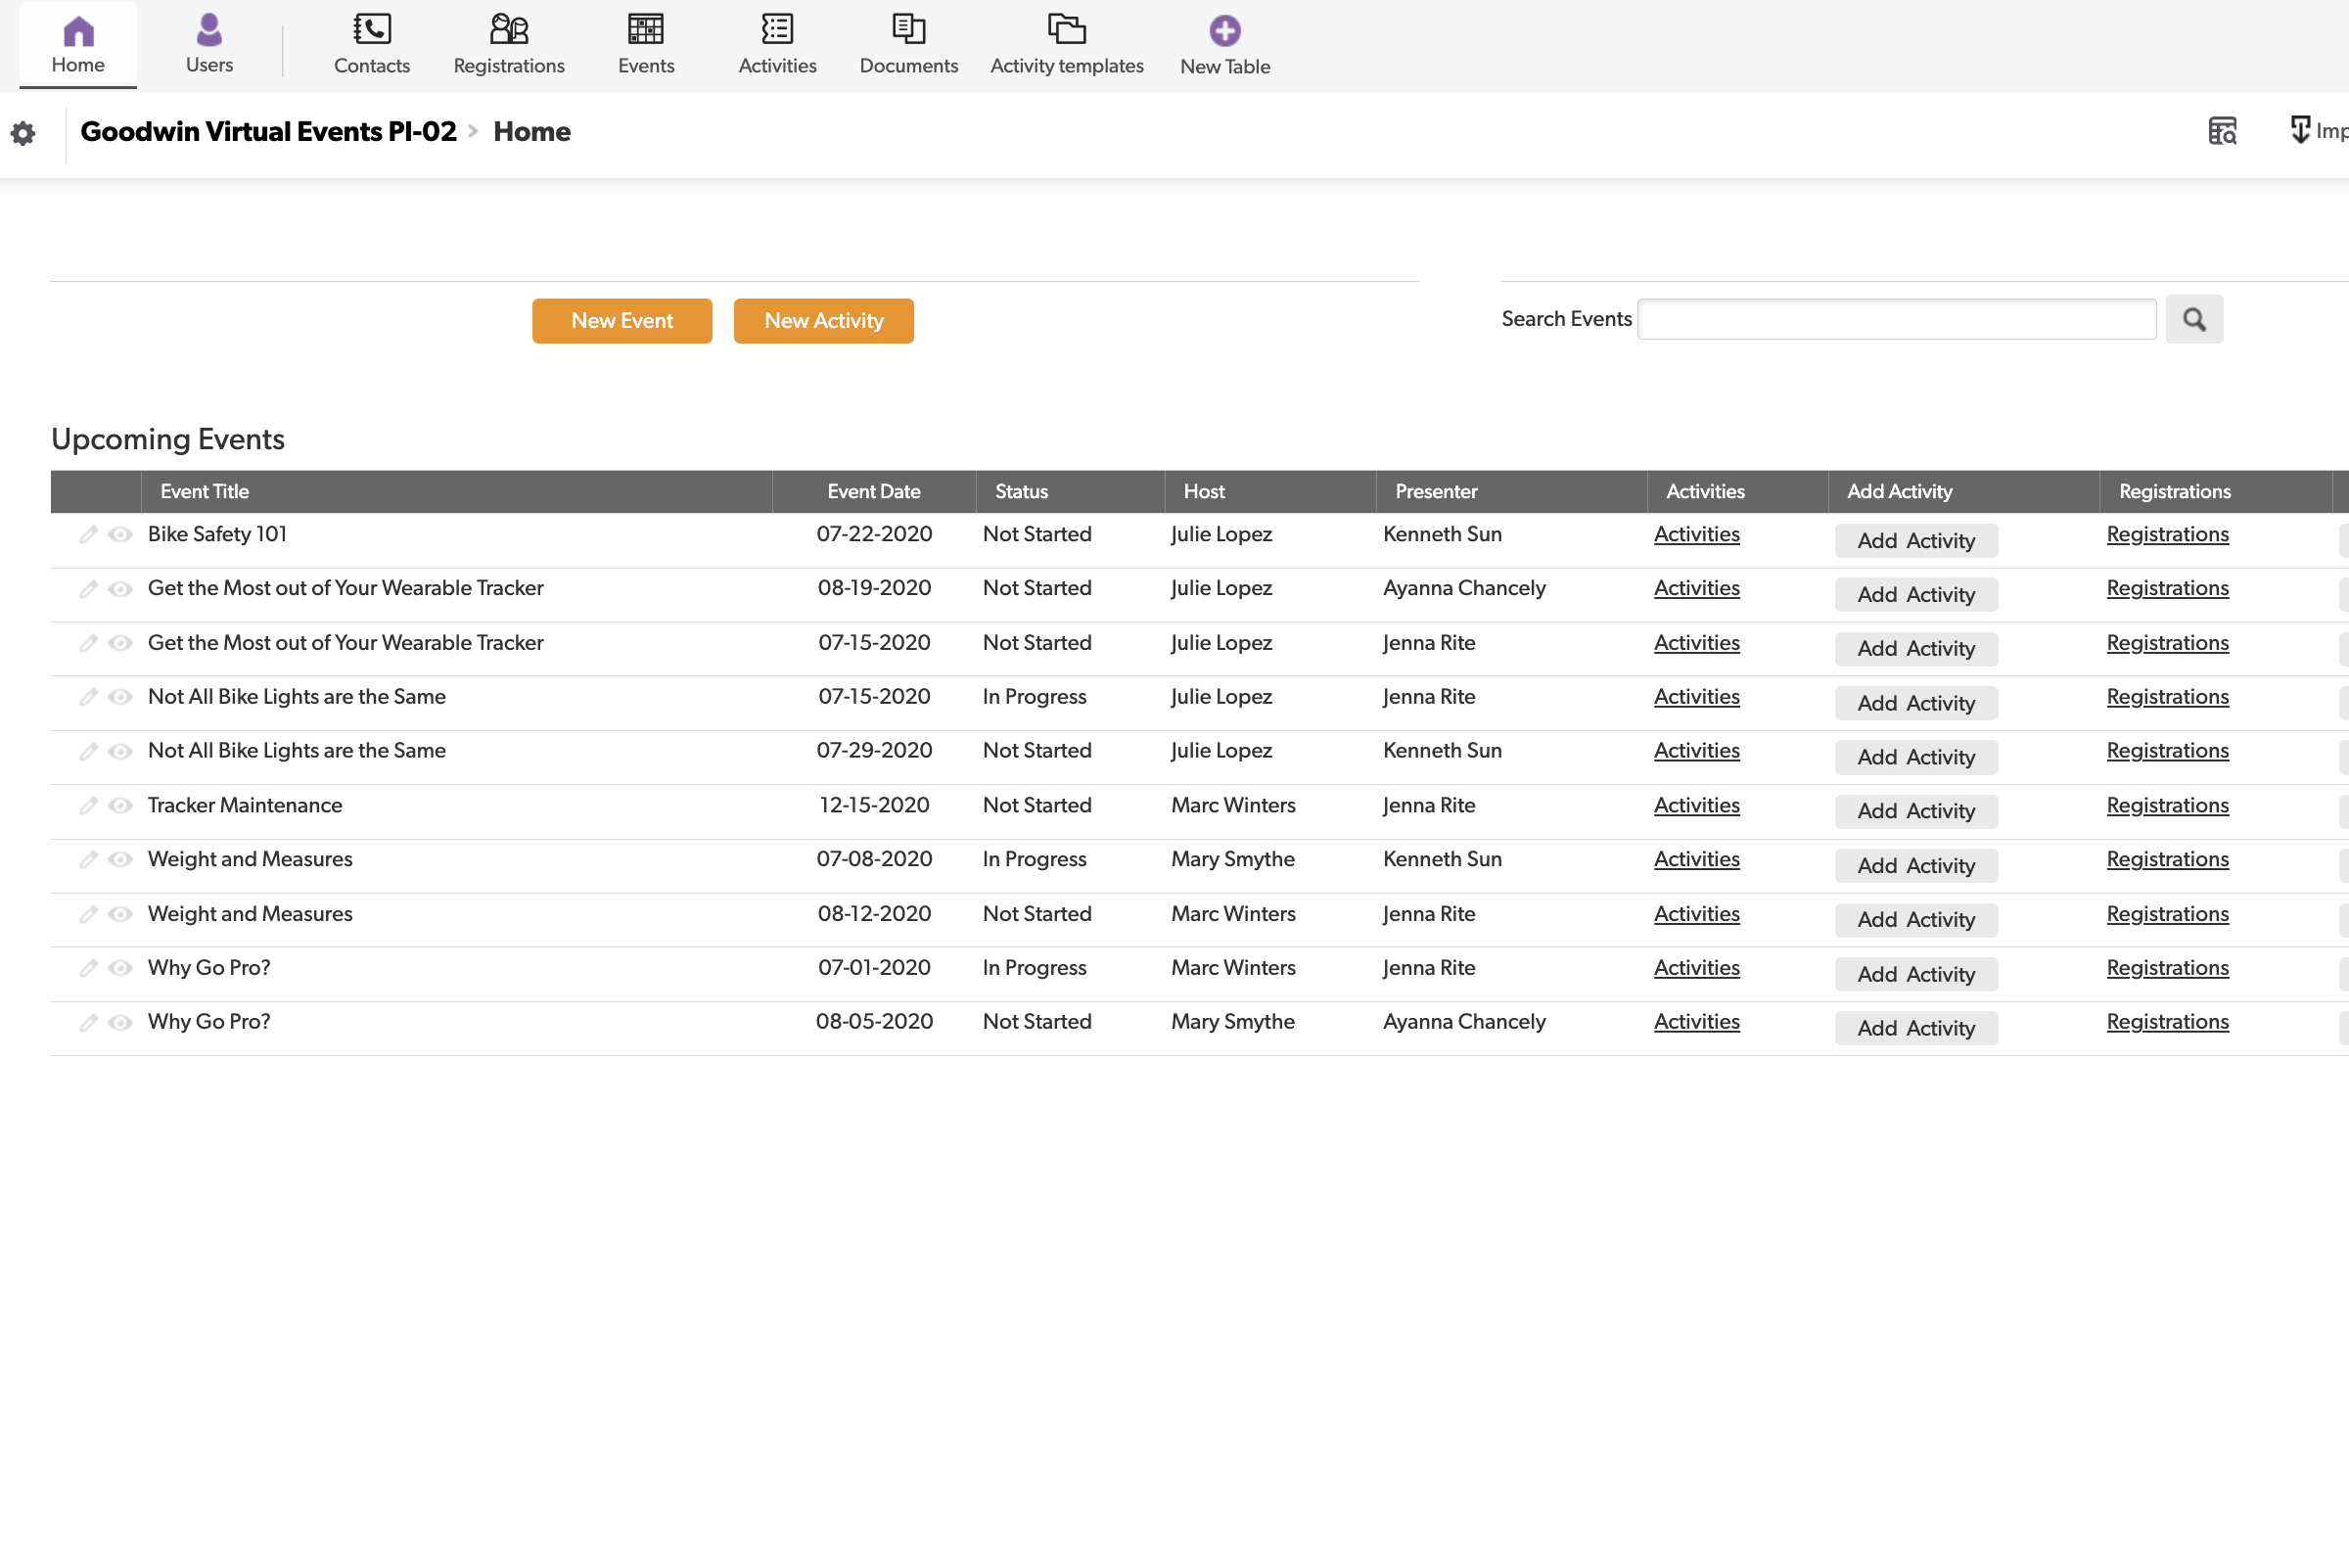Click the import data icon at top right

(x=2301, y=130)
